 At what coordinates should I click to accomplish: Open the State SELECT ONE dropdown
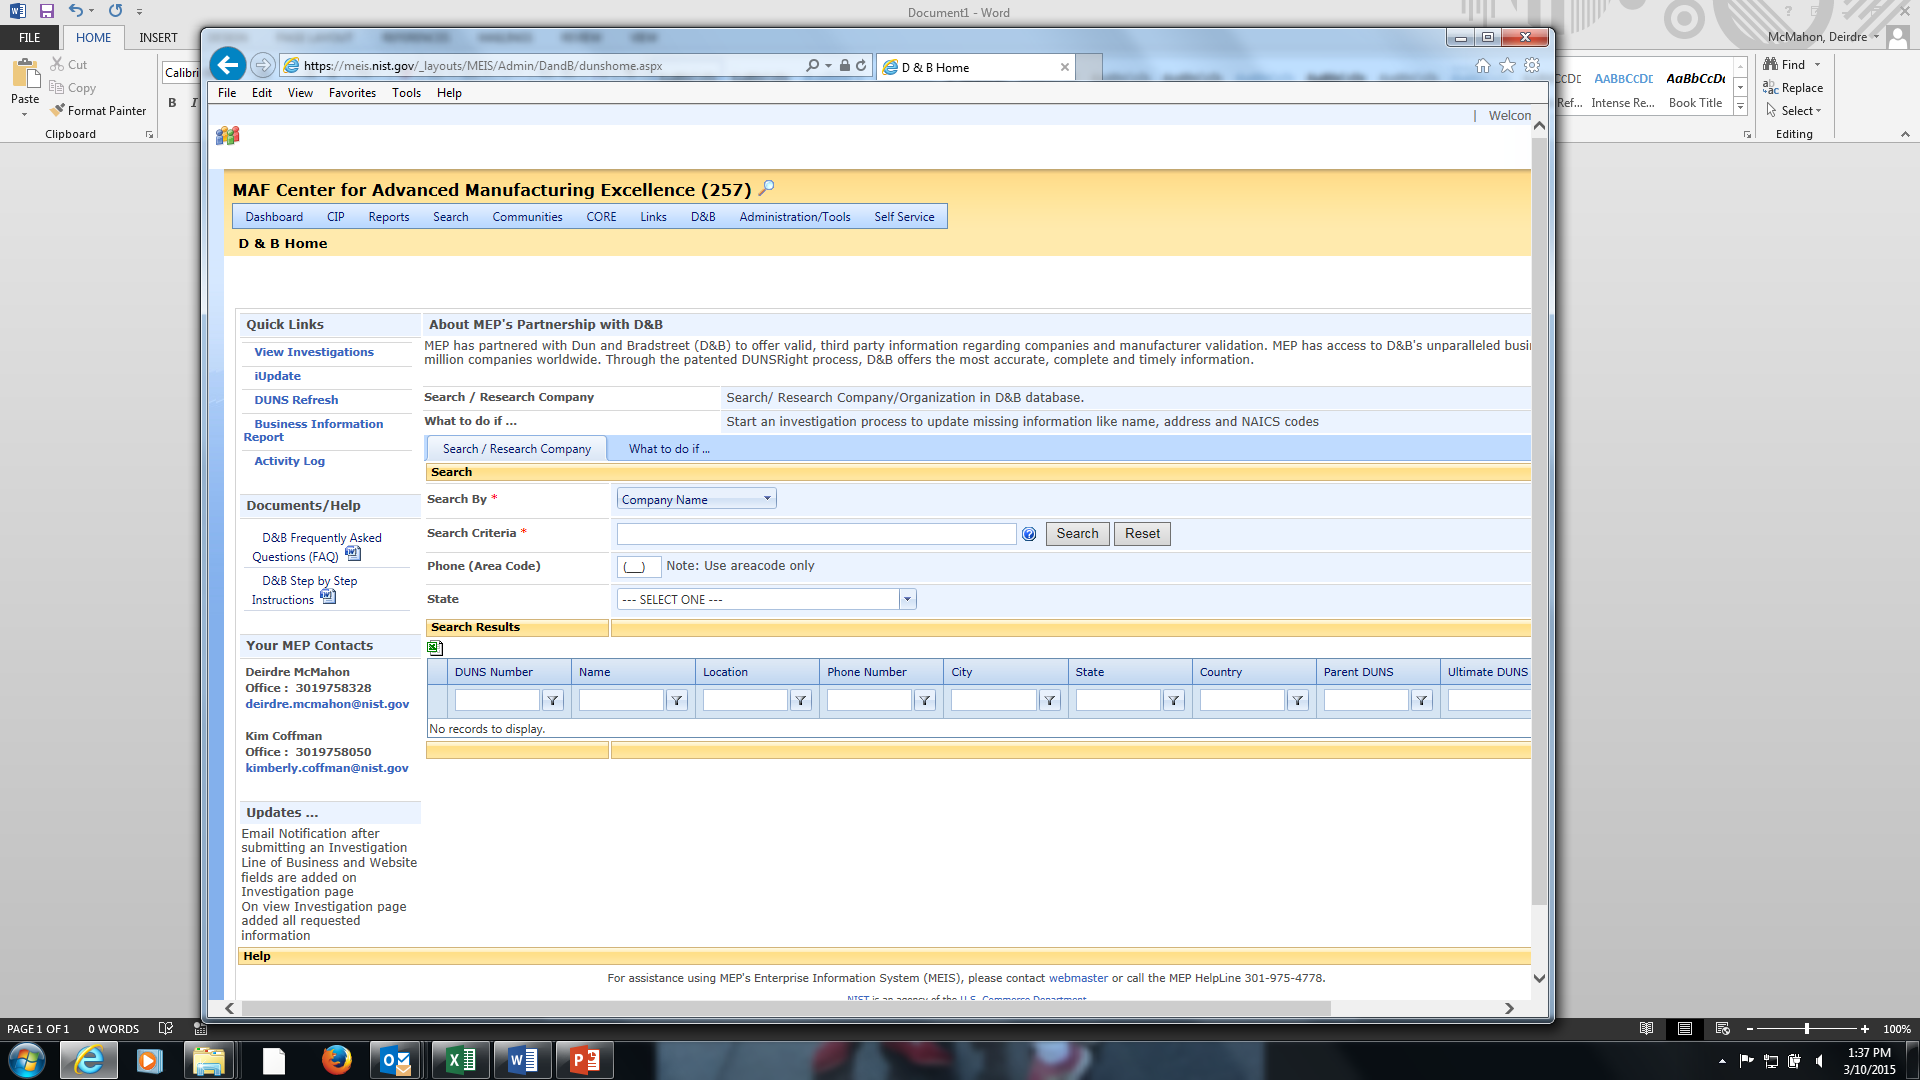coord(907,600)
